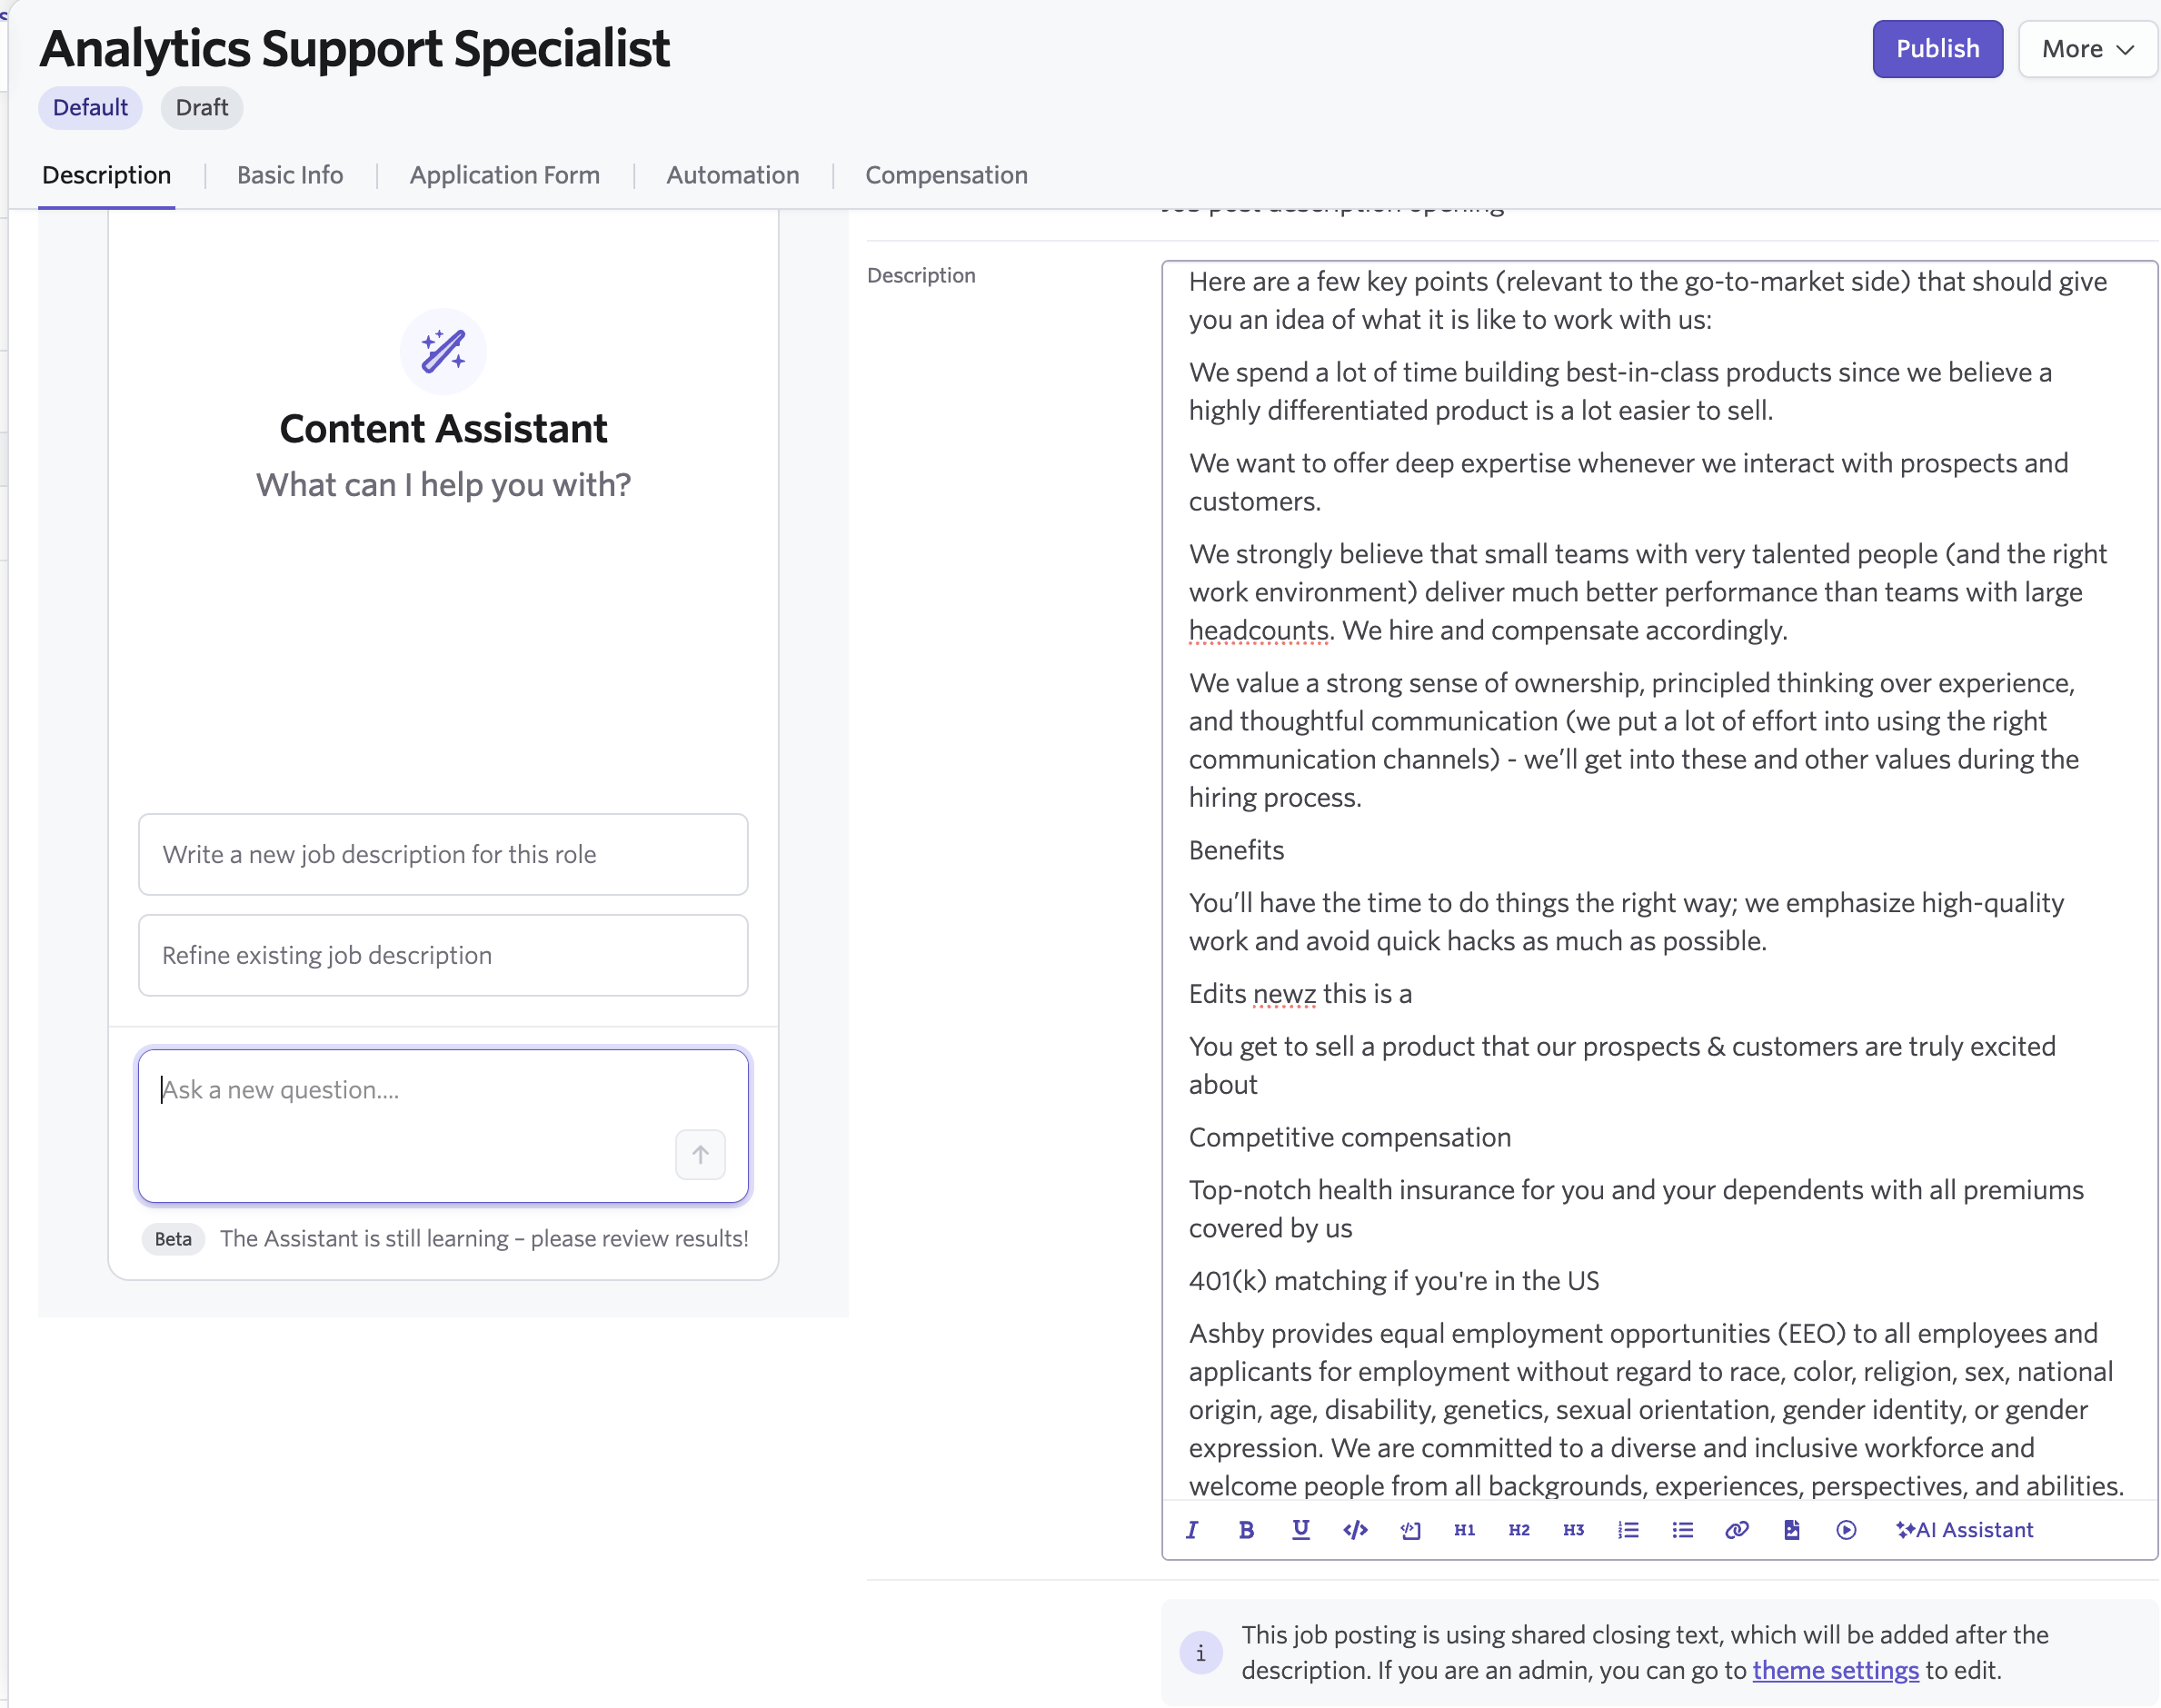Insert inline code formatting

click(1355, 1530)
